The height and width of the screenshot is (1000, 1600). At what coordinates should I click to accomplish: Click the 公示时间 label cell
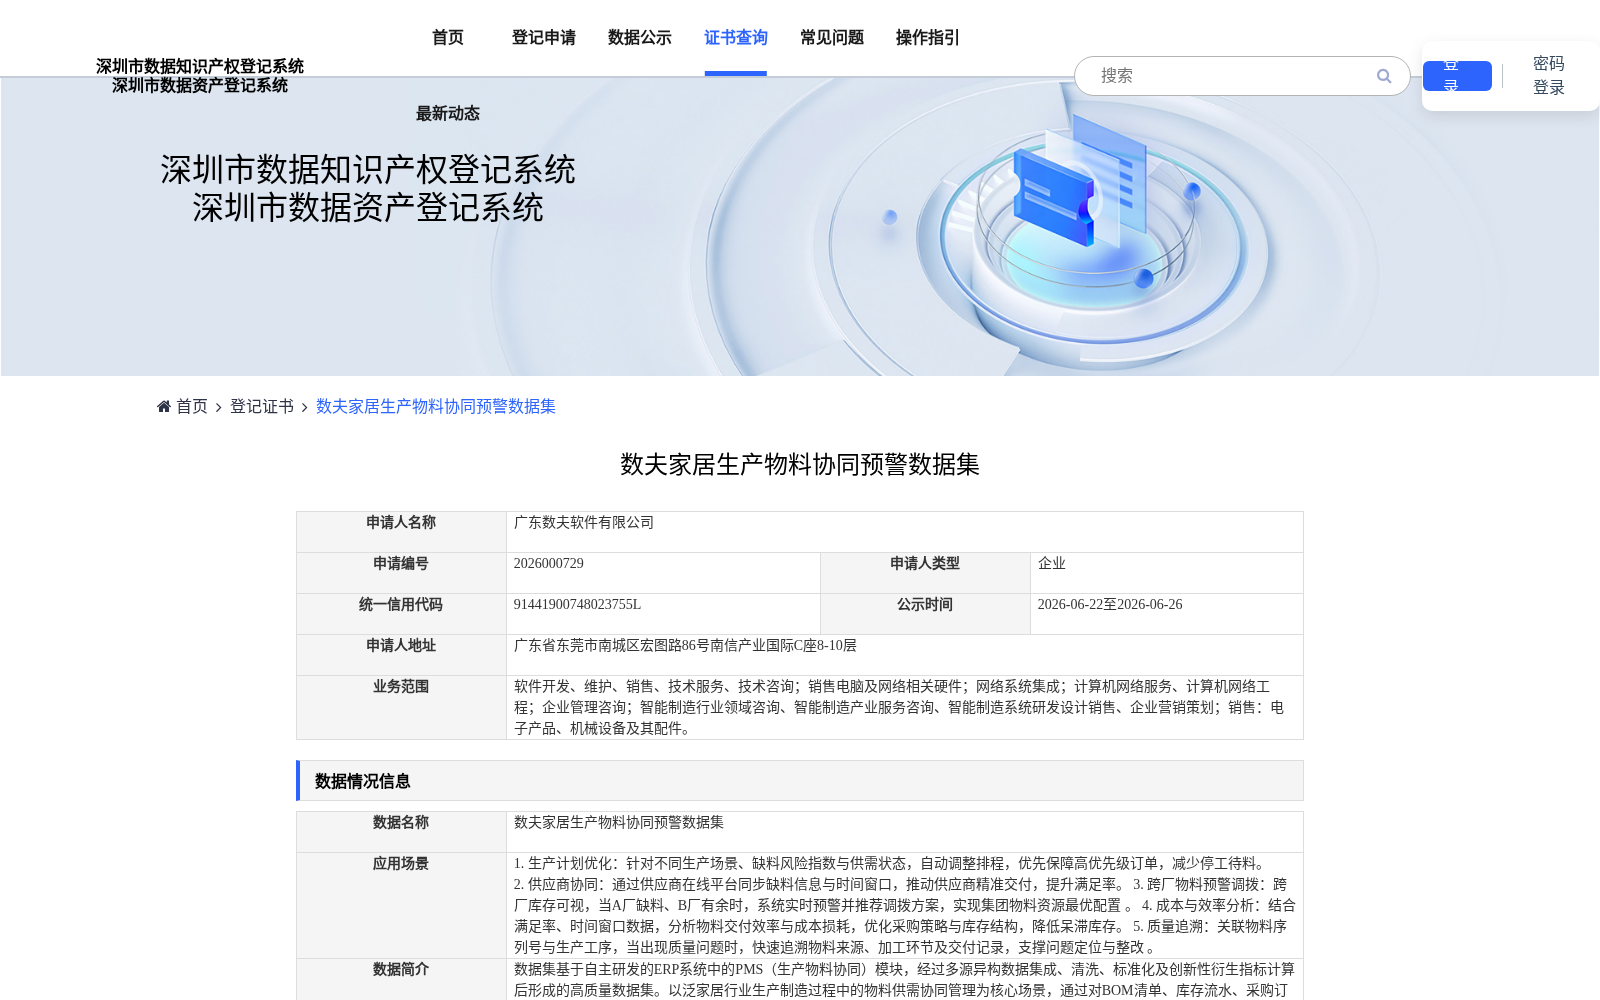pos(925,614)
